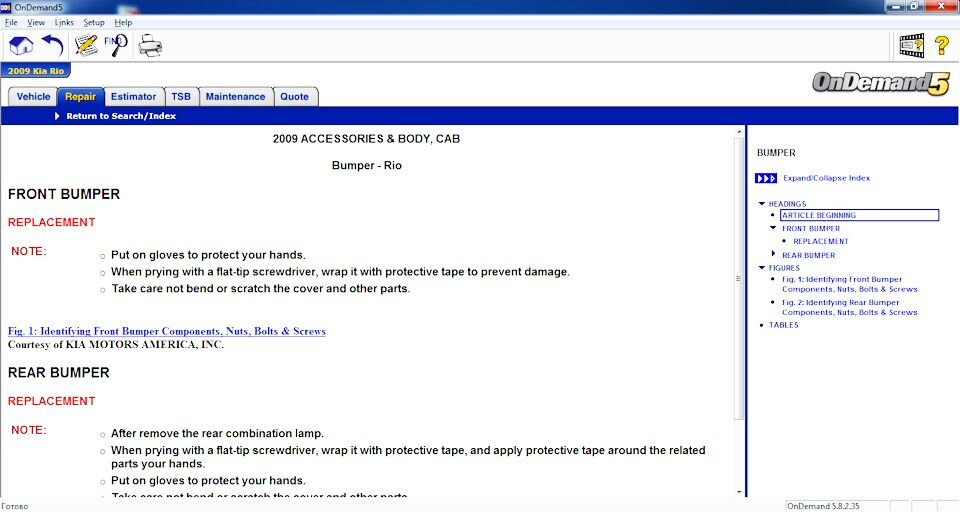Click the Expand/Collapse Index arrows icon
Screen dimensions: 960x512
pos(766,178)
